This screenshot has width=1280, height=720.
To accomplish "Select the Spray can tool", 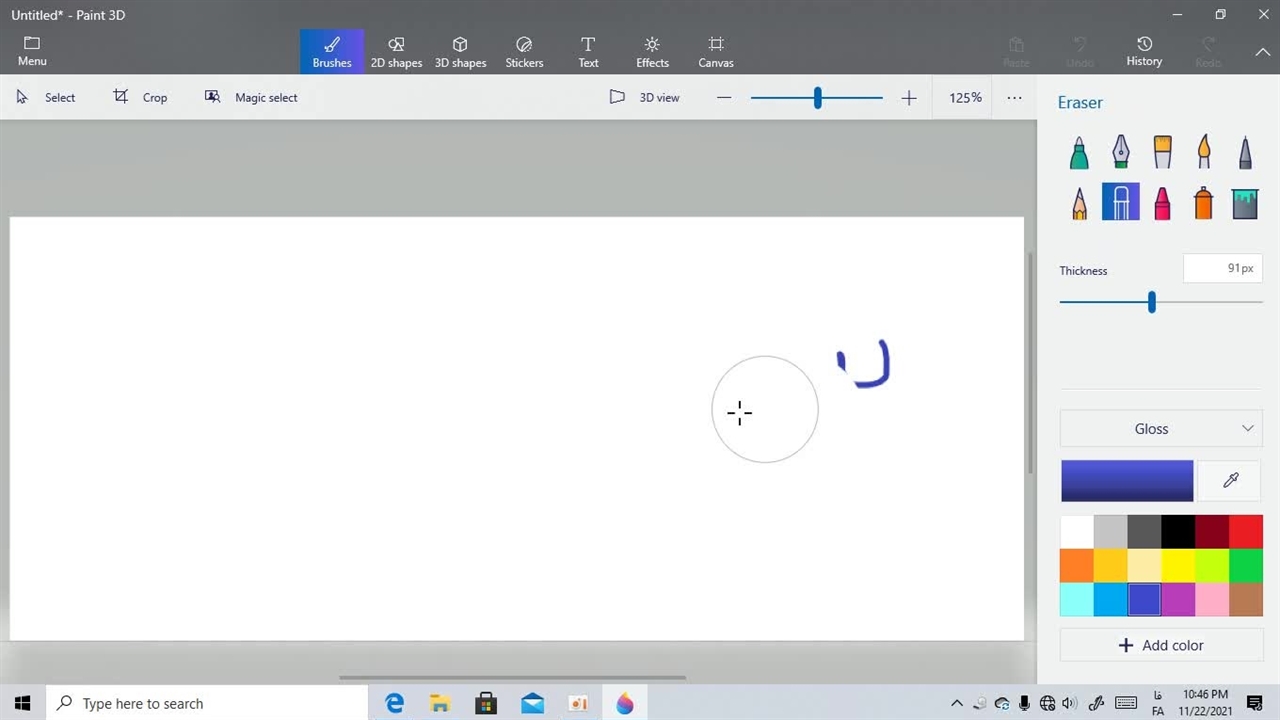I will pyautogui.click(x=1204, y=203).
